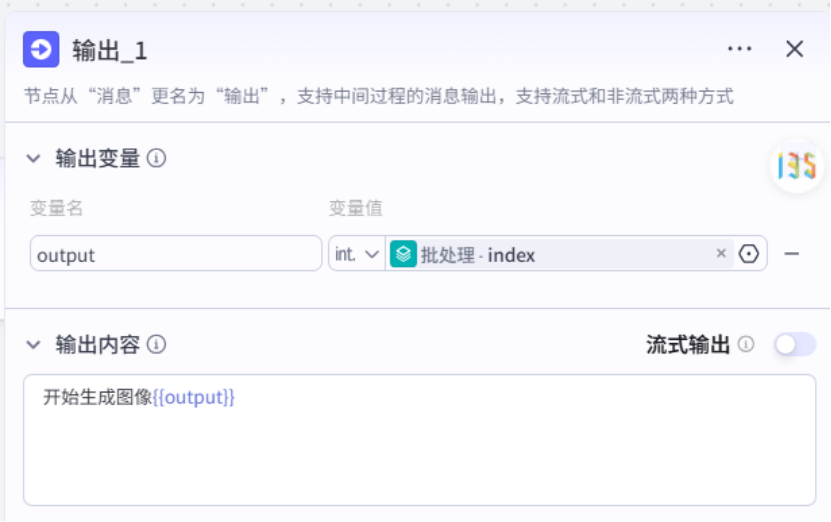Click the output node icon beside 输出_1
The height and width of the screenshot is (522, 831).
[41, 49]
